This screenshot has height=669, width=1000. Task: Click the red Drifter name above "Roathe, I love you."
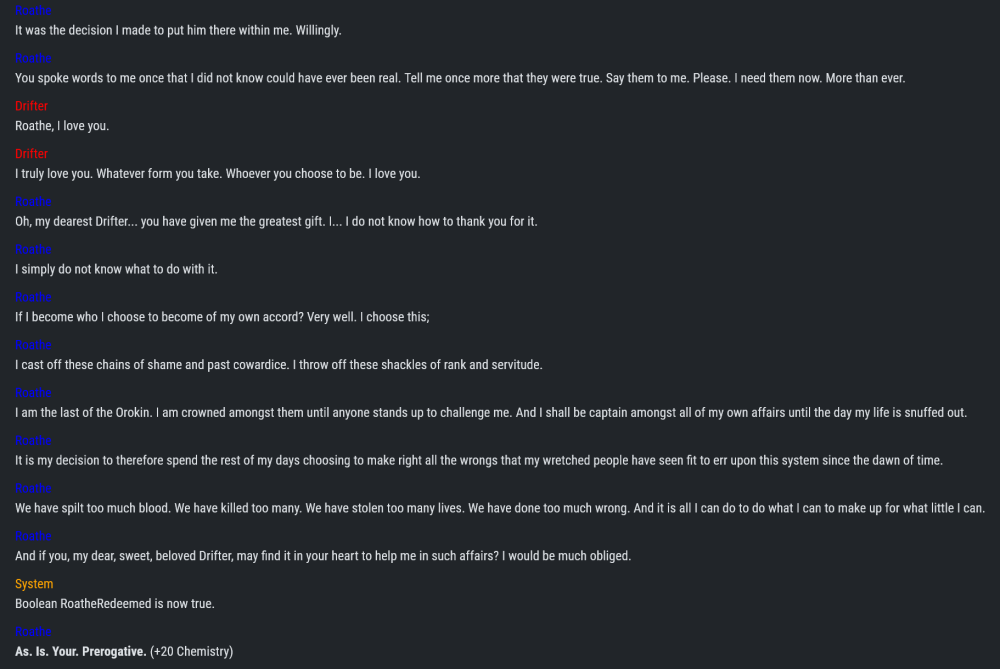31,106
